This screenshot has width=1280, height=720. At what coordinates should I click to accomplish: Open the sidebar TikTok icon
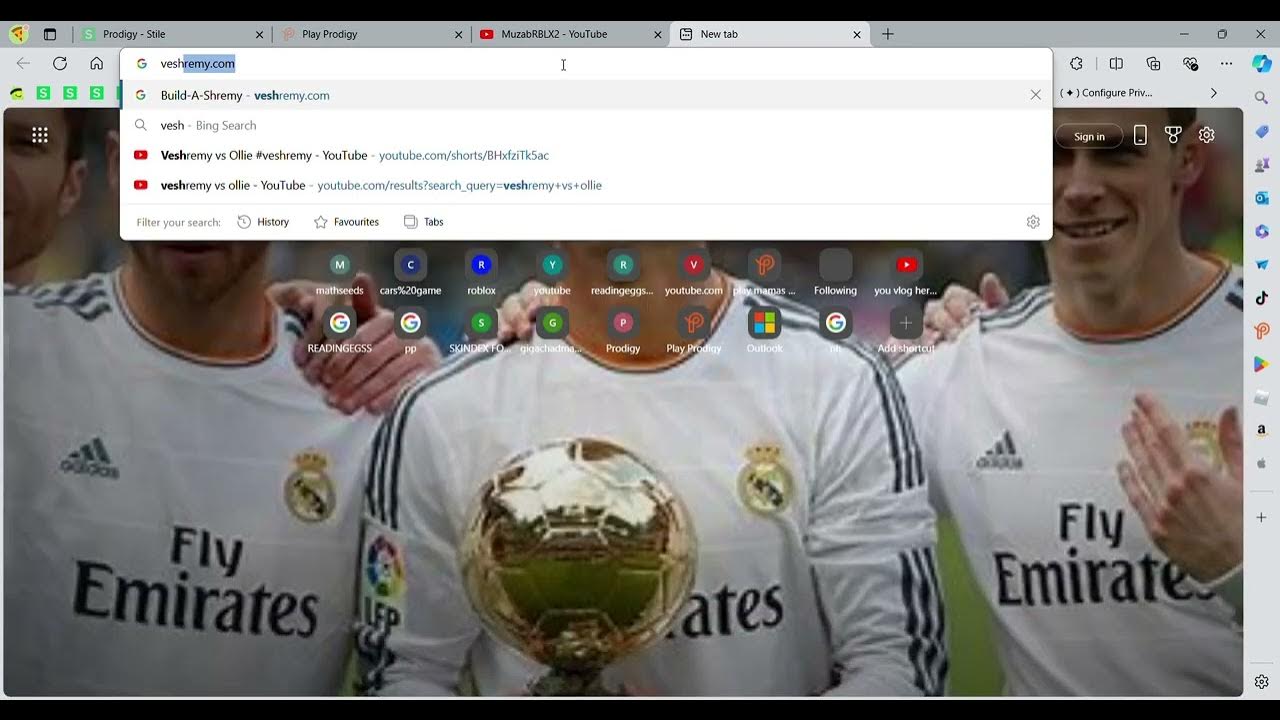(x=1262, y=298)
